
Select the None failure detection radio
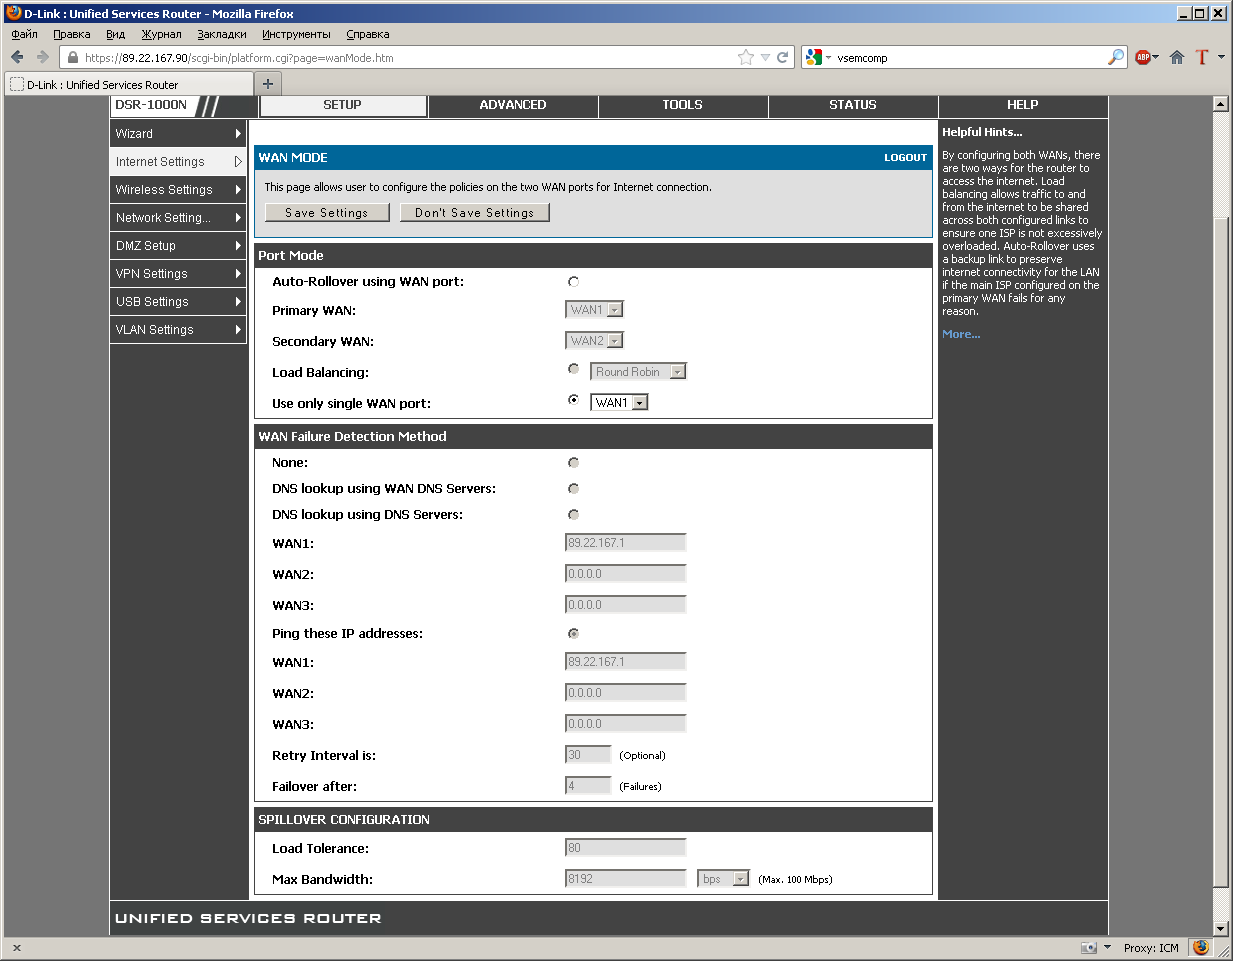point(573,463)
